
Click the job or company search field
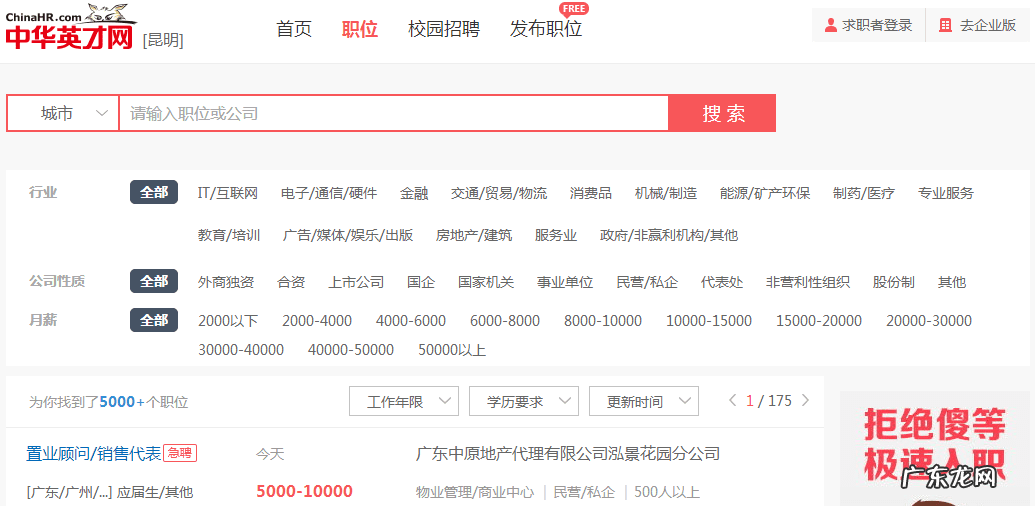(x=393, y=114)
